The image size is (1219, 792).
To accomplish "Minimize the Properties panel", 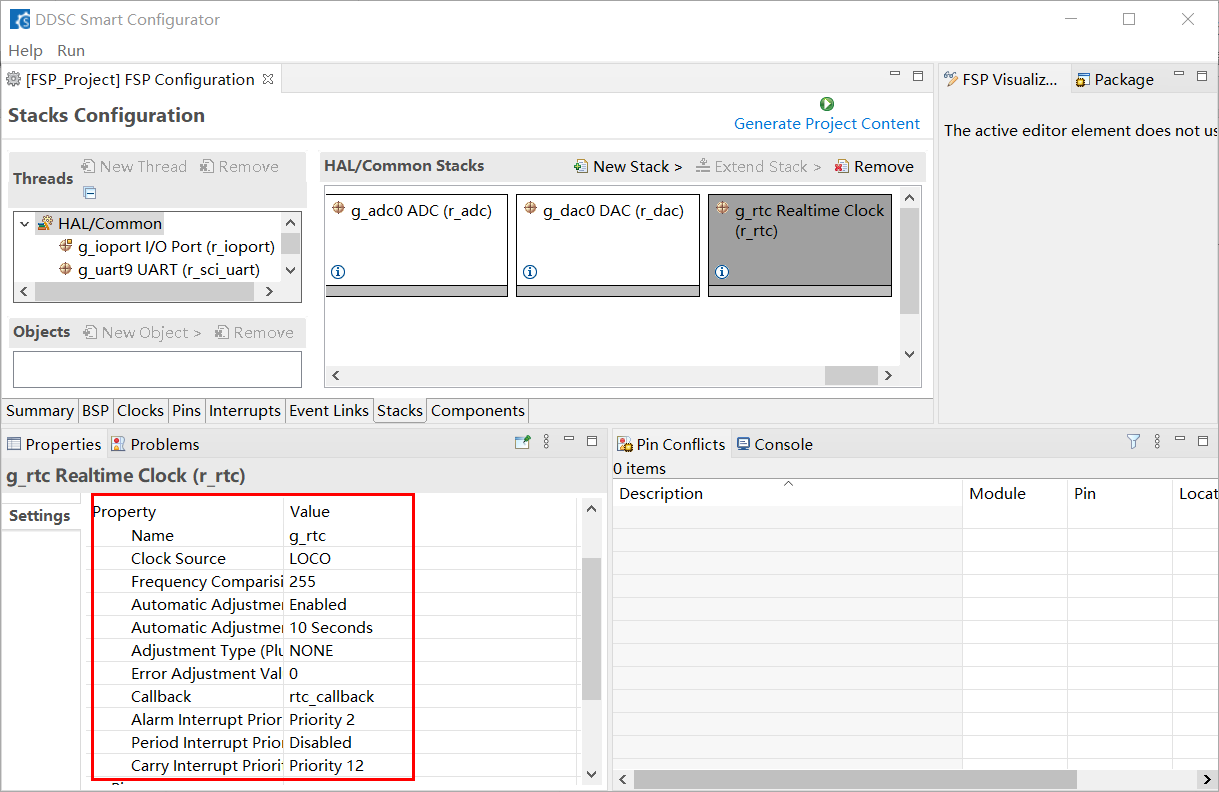I will pos(569,440).
